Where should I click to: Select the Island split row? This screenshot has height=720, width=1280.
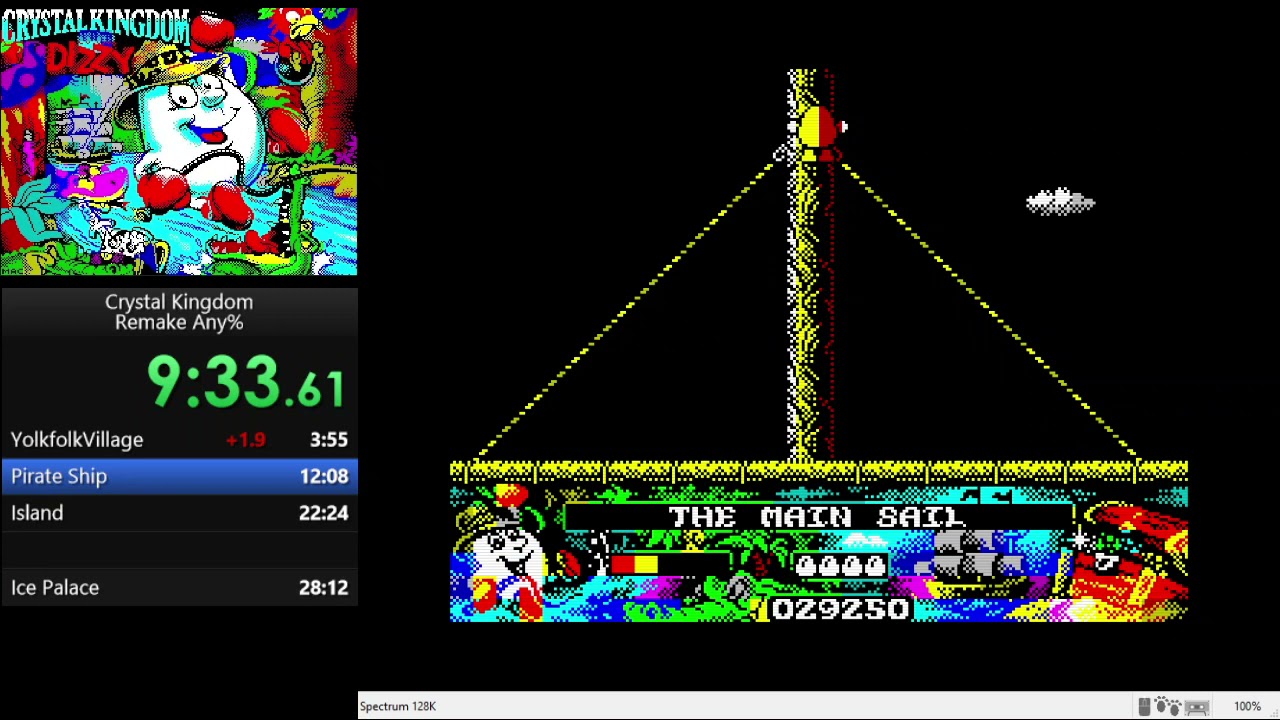(x=179, y=513)
